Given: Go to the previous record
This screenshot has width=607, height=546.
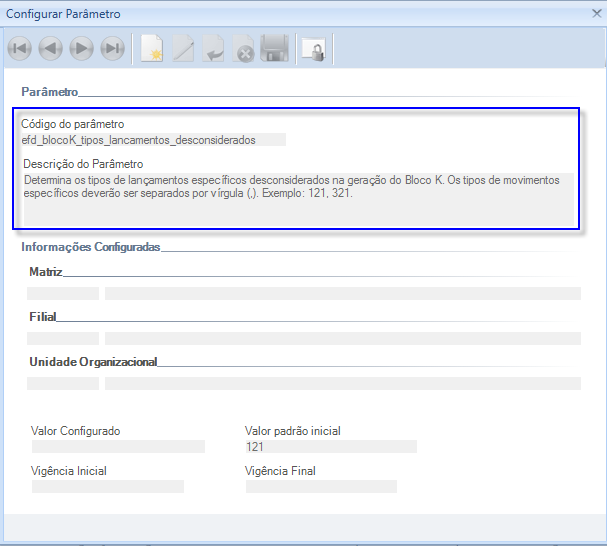Looking at the screenshot, I should (x=50, y=48).
